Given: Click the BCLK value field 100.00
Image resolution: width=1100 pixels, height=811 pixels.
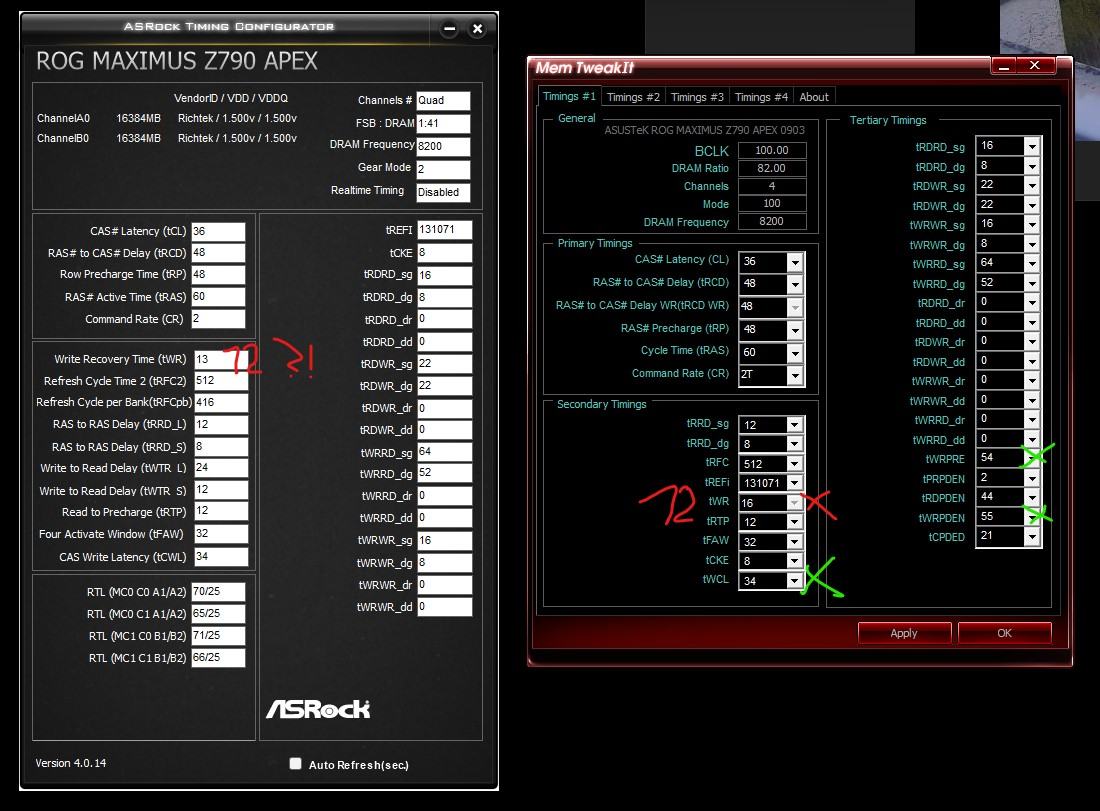Looking at the screenshot, I should (x=772, y=150).
